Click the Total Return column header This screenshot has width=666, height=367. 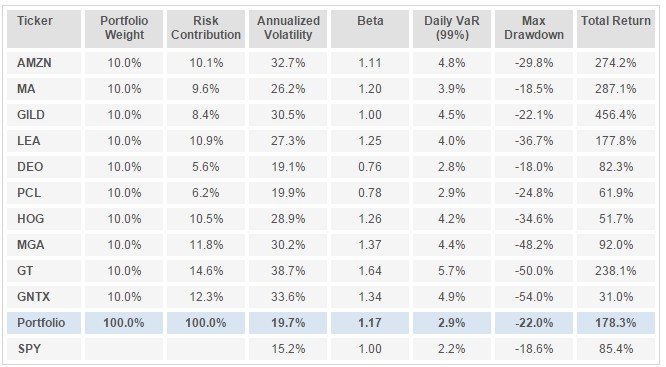click(x=616, y=28)
